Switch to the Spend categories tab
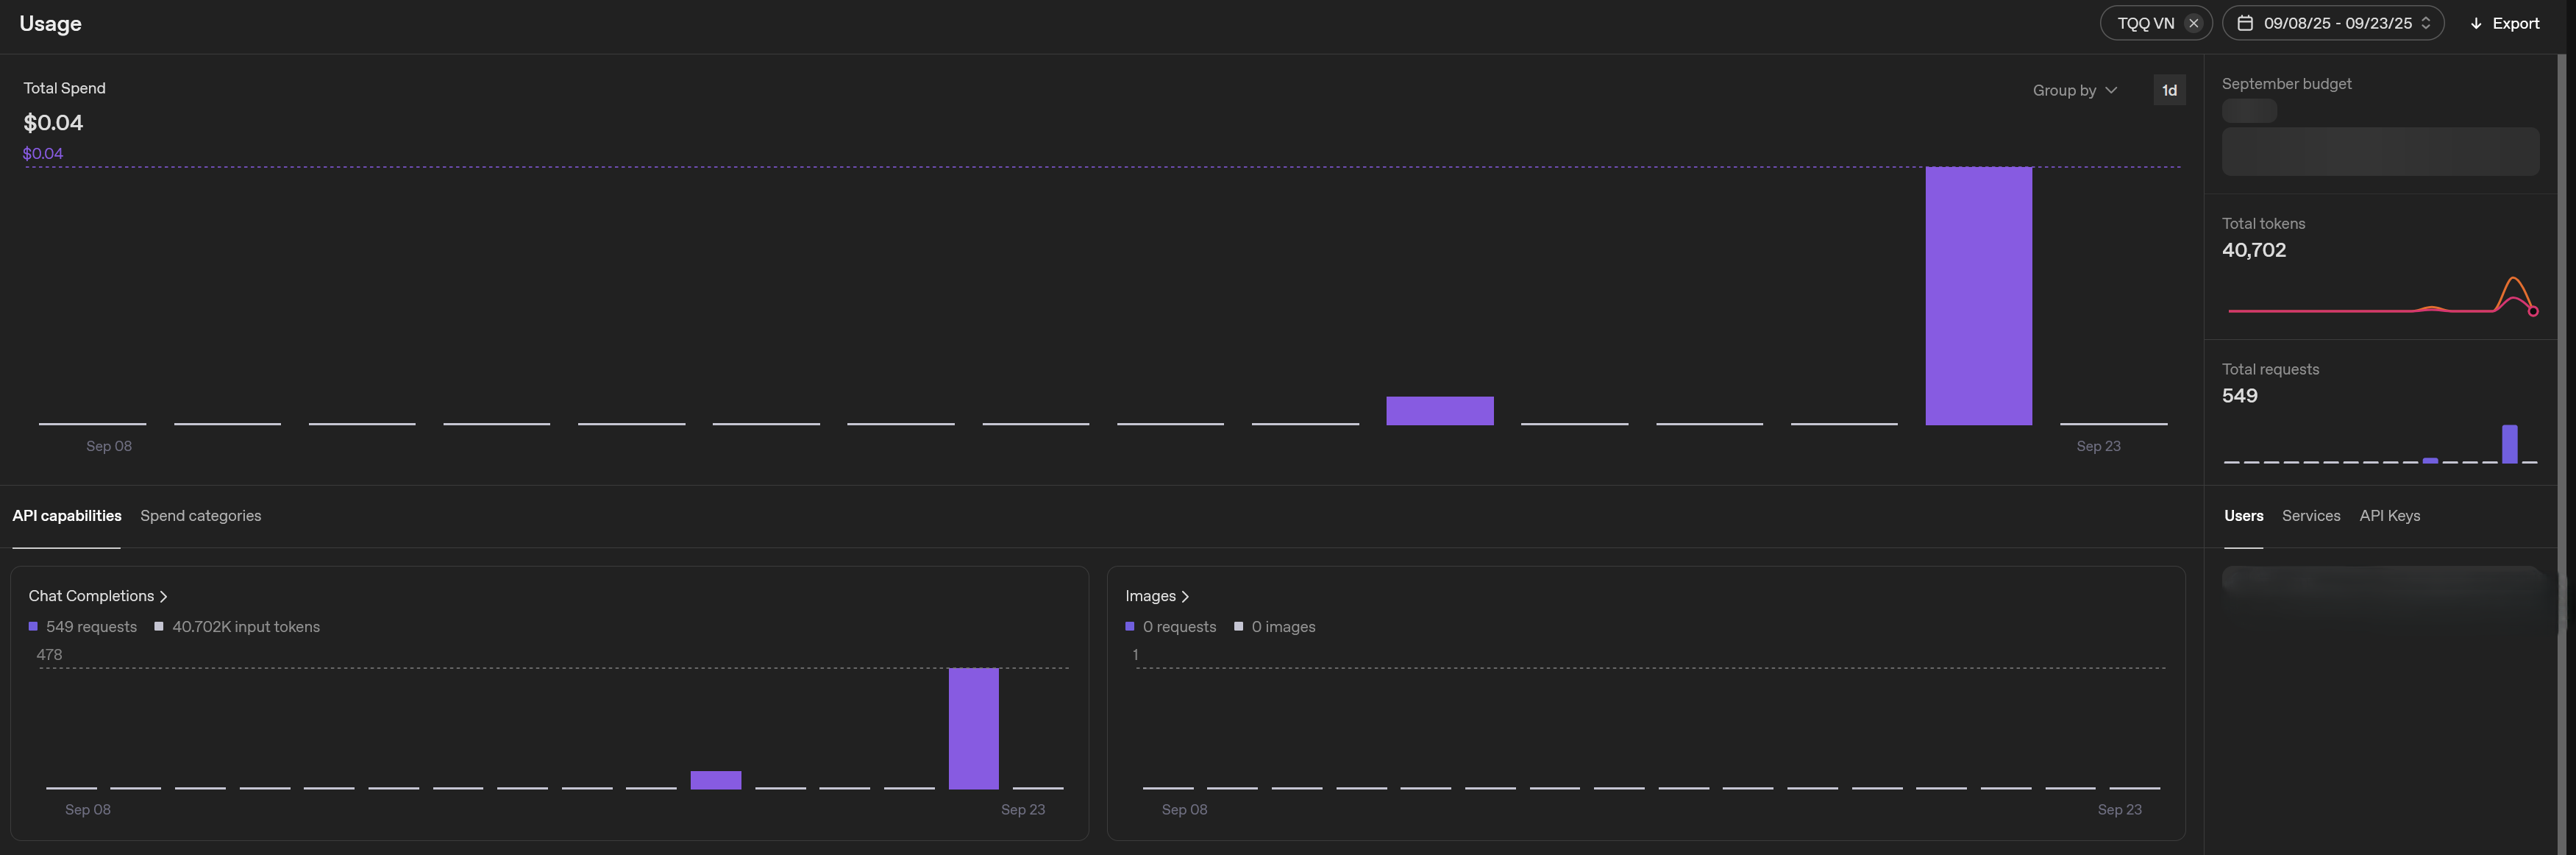Screen dimensions: 2576x855 [x=200, y=516]
